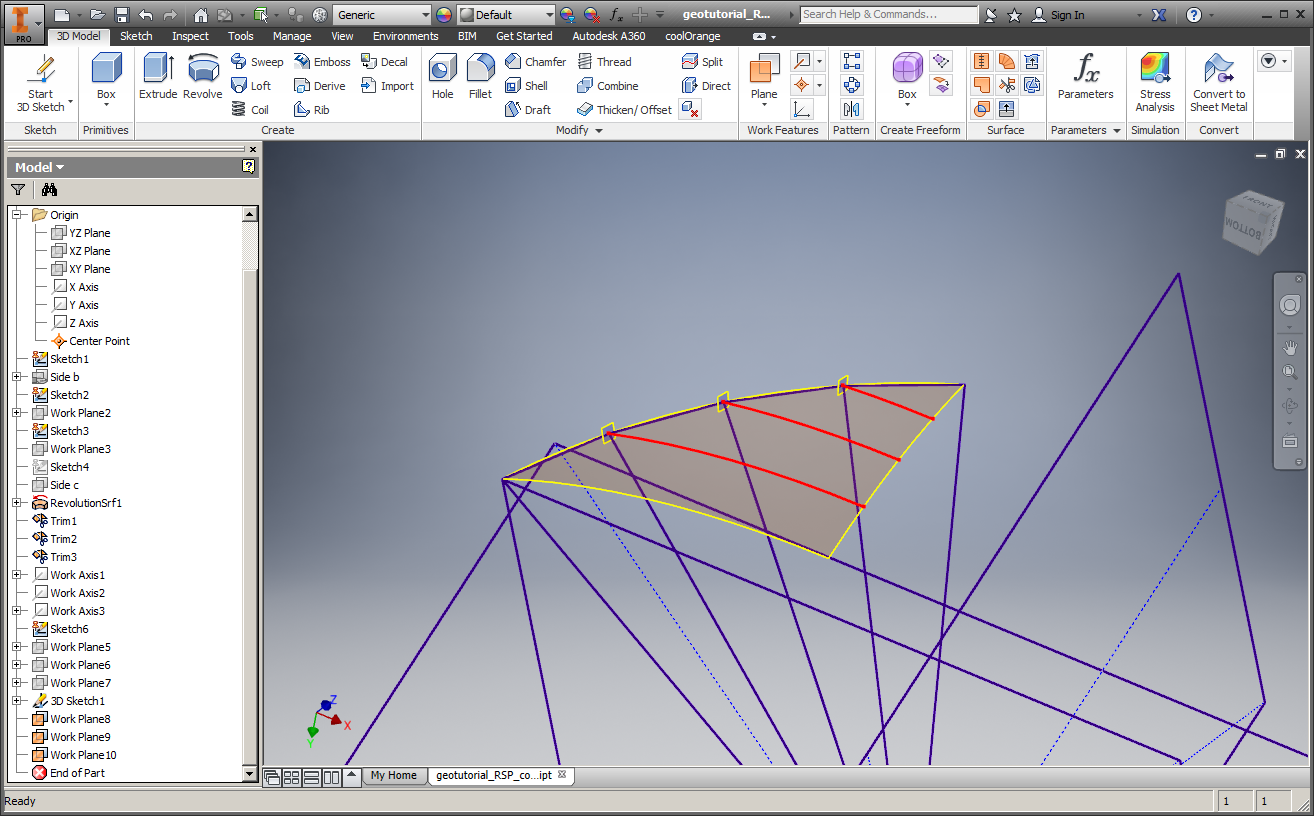Image resolution: width=1314 pixels, height=816 pixels.
Task: Open the Parameters dialog
Action: (x=1086, y=77)
